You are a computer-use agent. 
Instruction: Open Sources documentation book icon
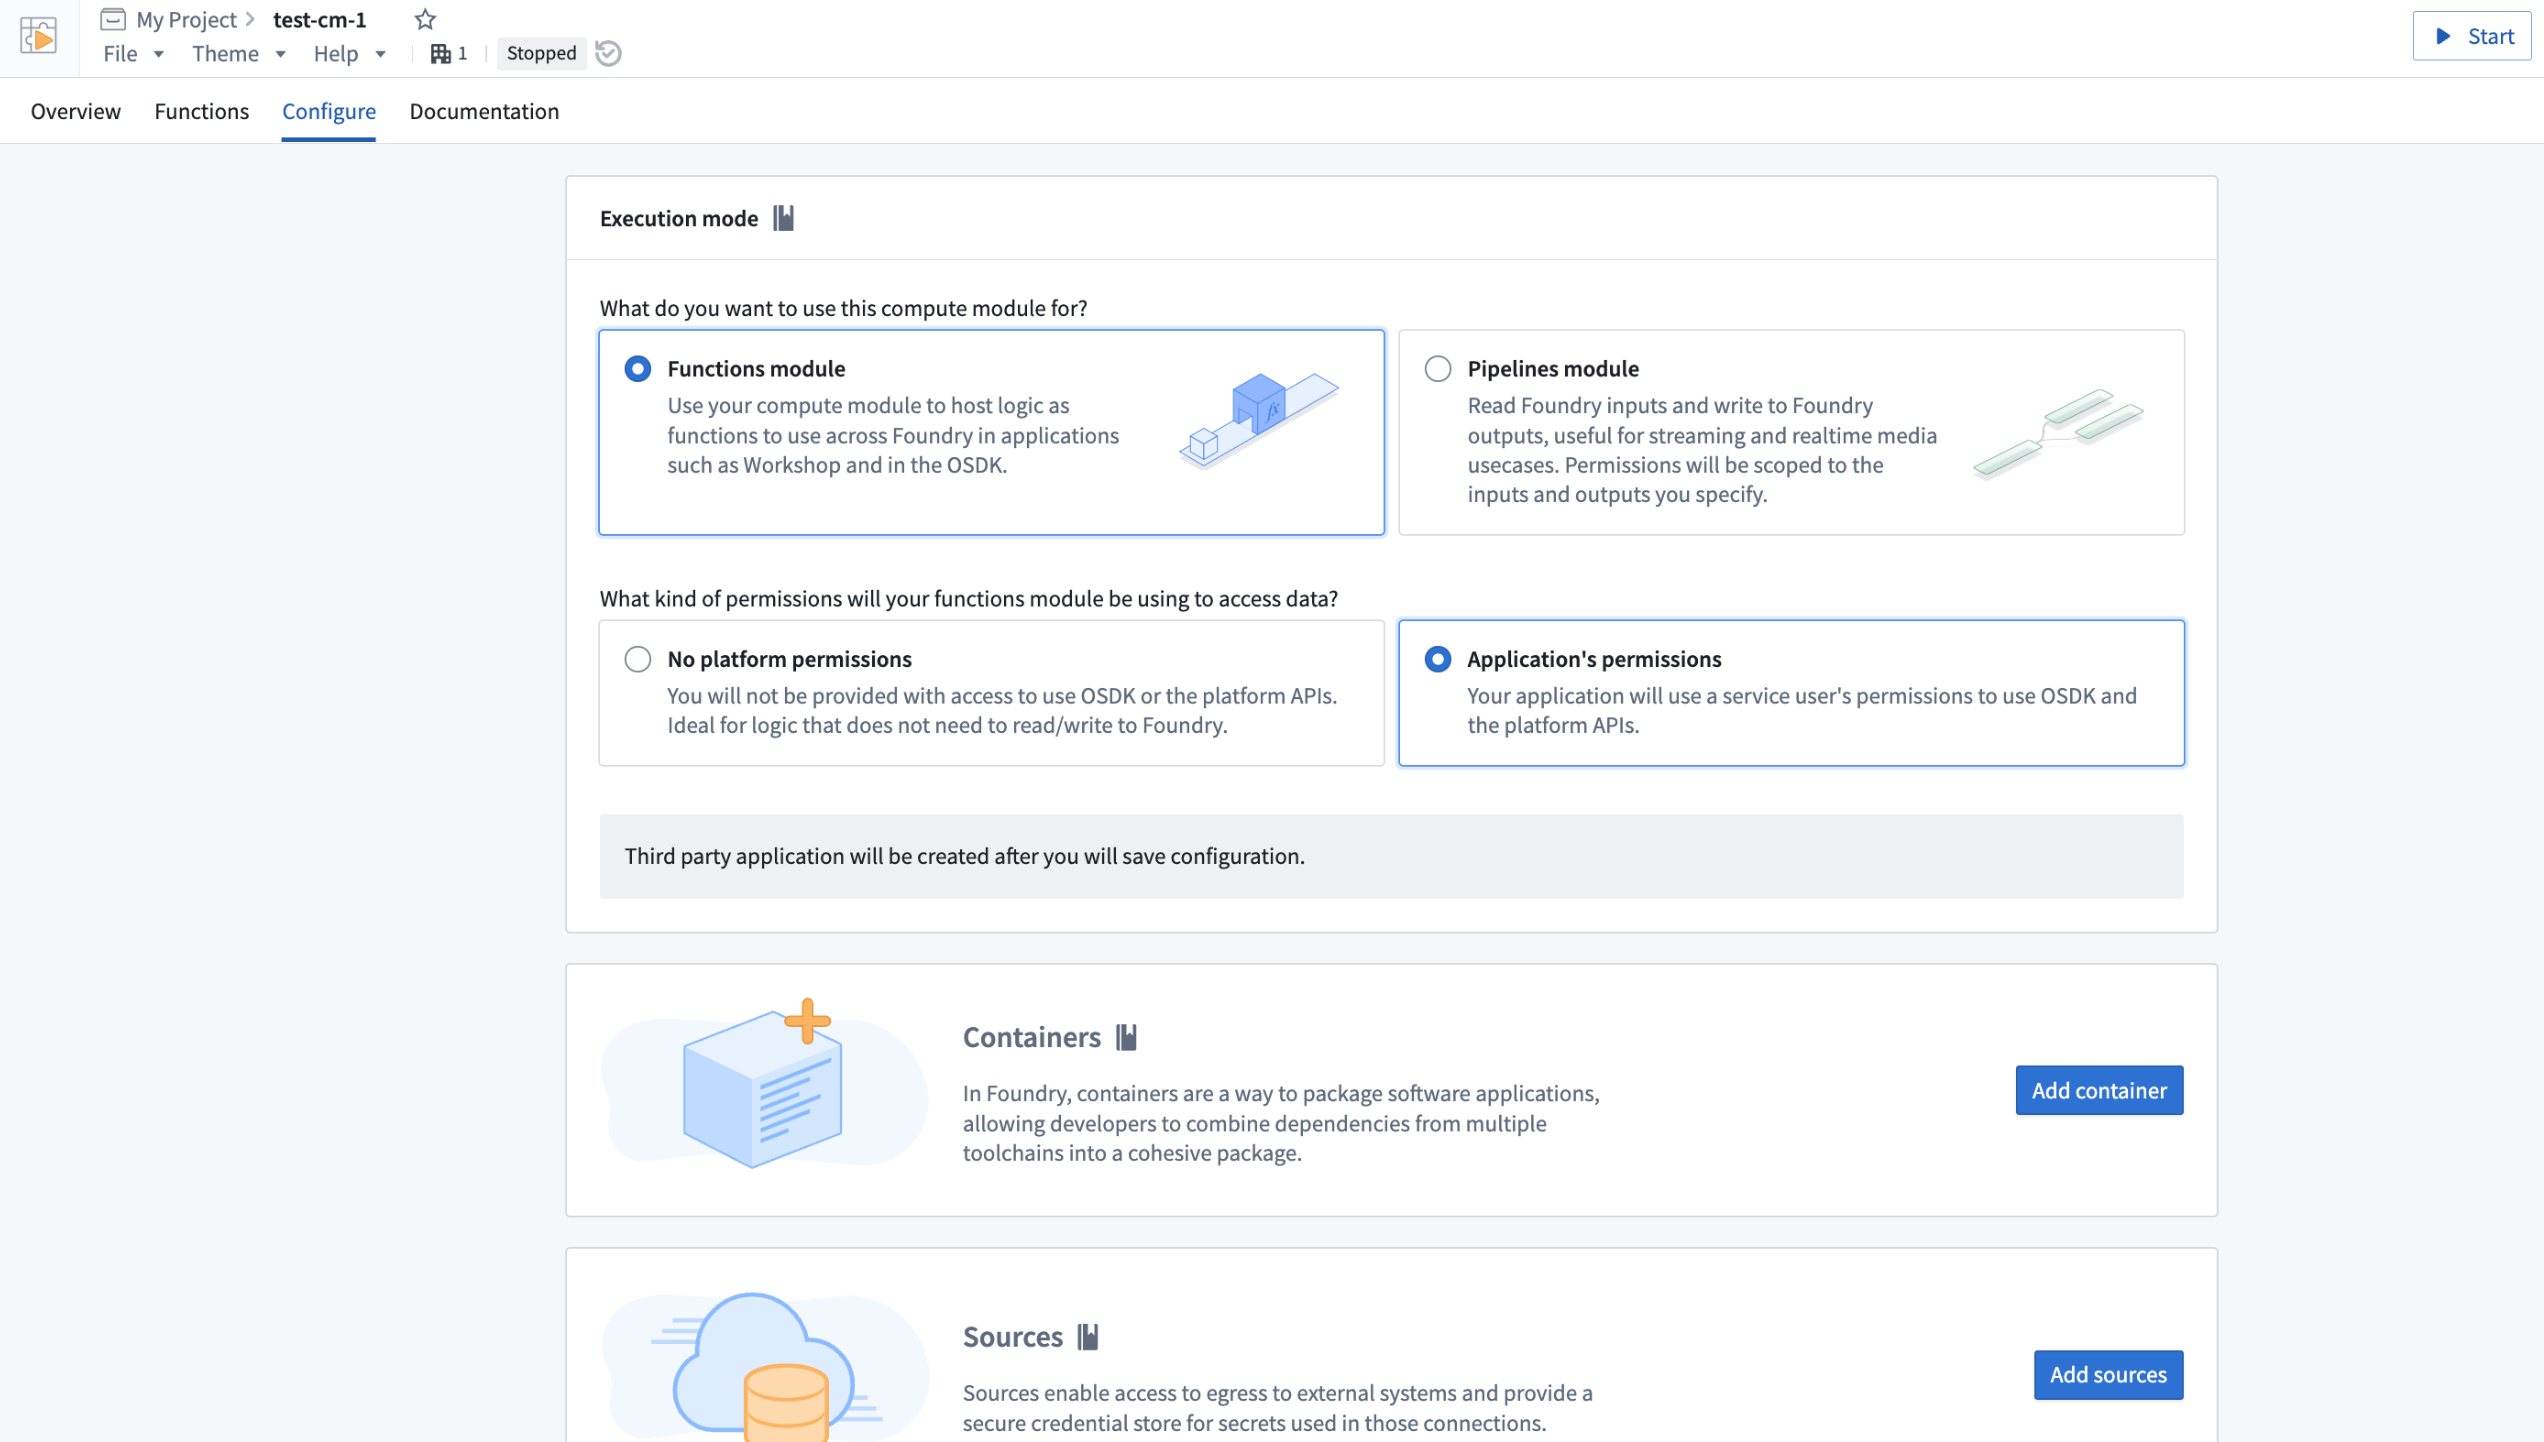[1088, 1336]
